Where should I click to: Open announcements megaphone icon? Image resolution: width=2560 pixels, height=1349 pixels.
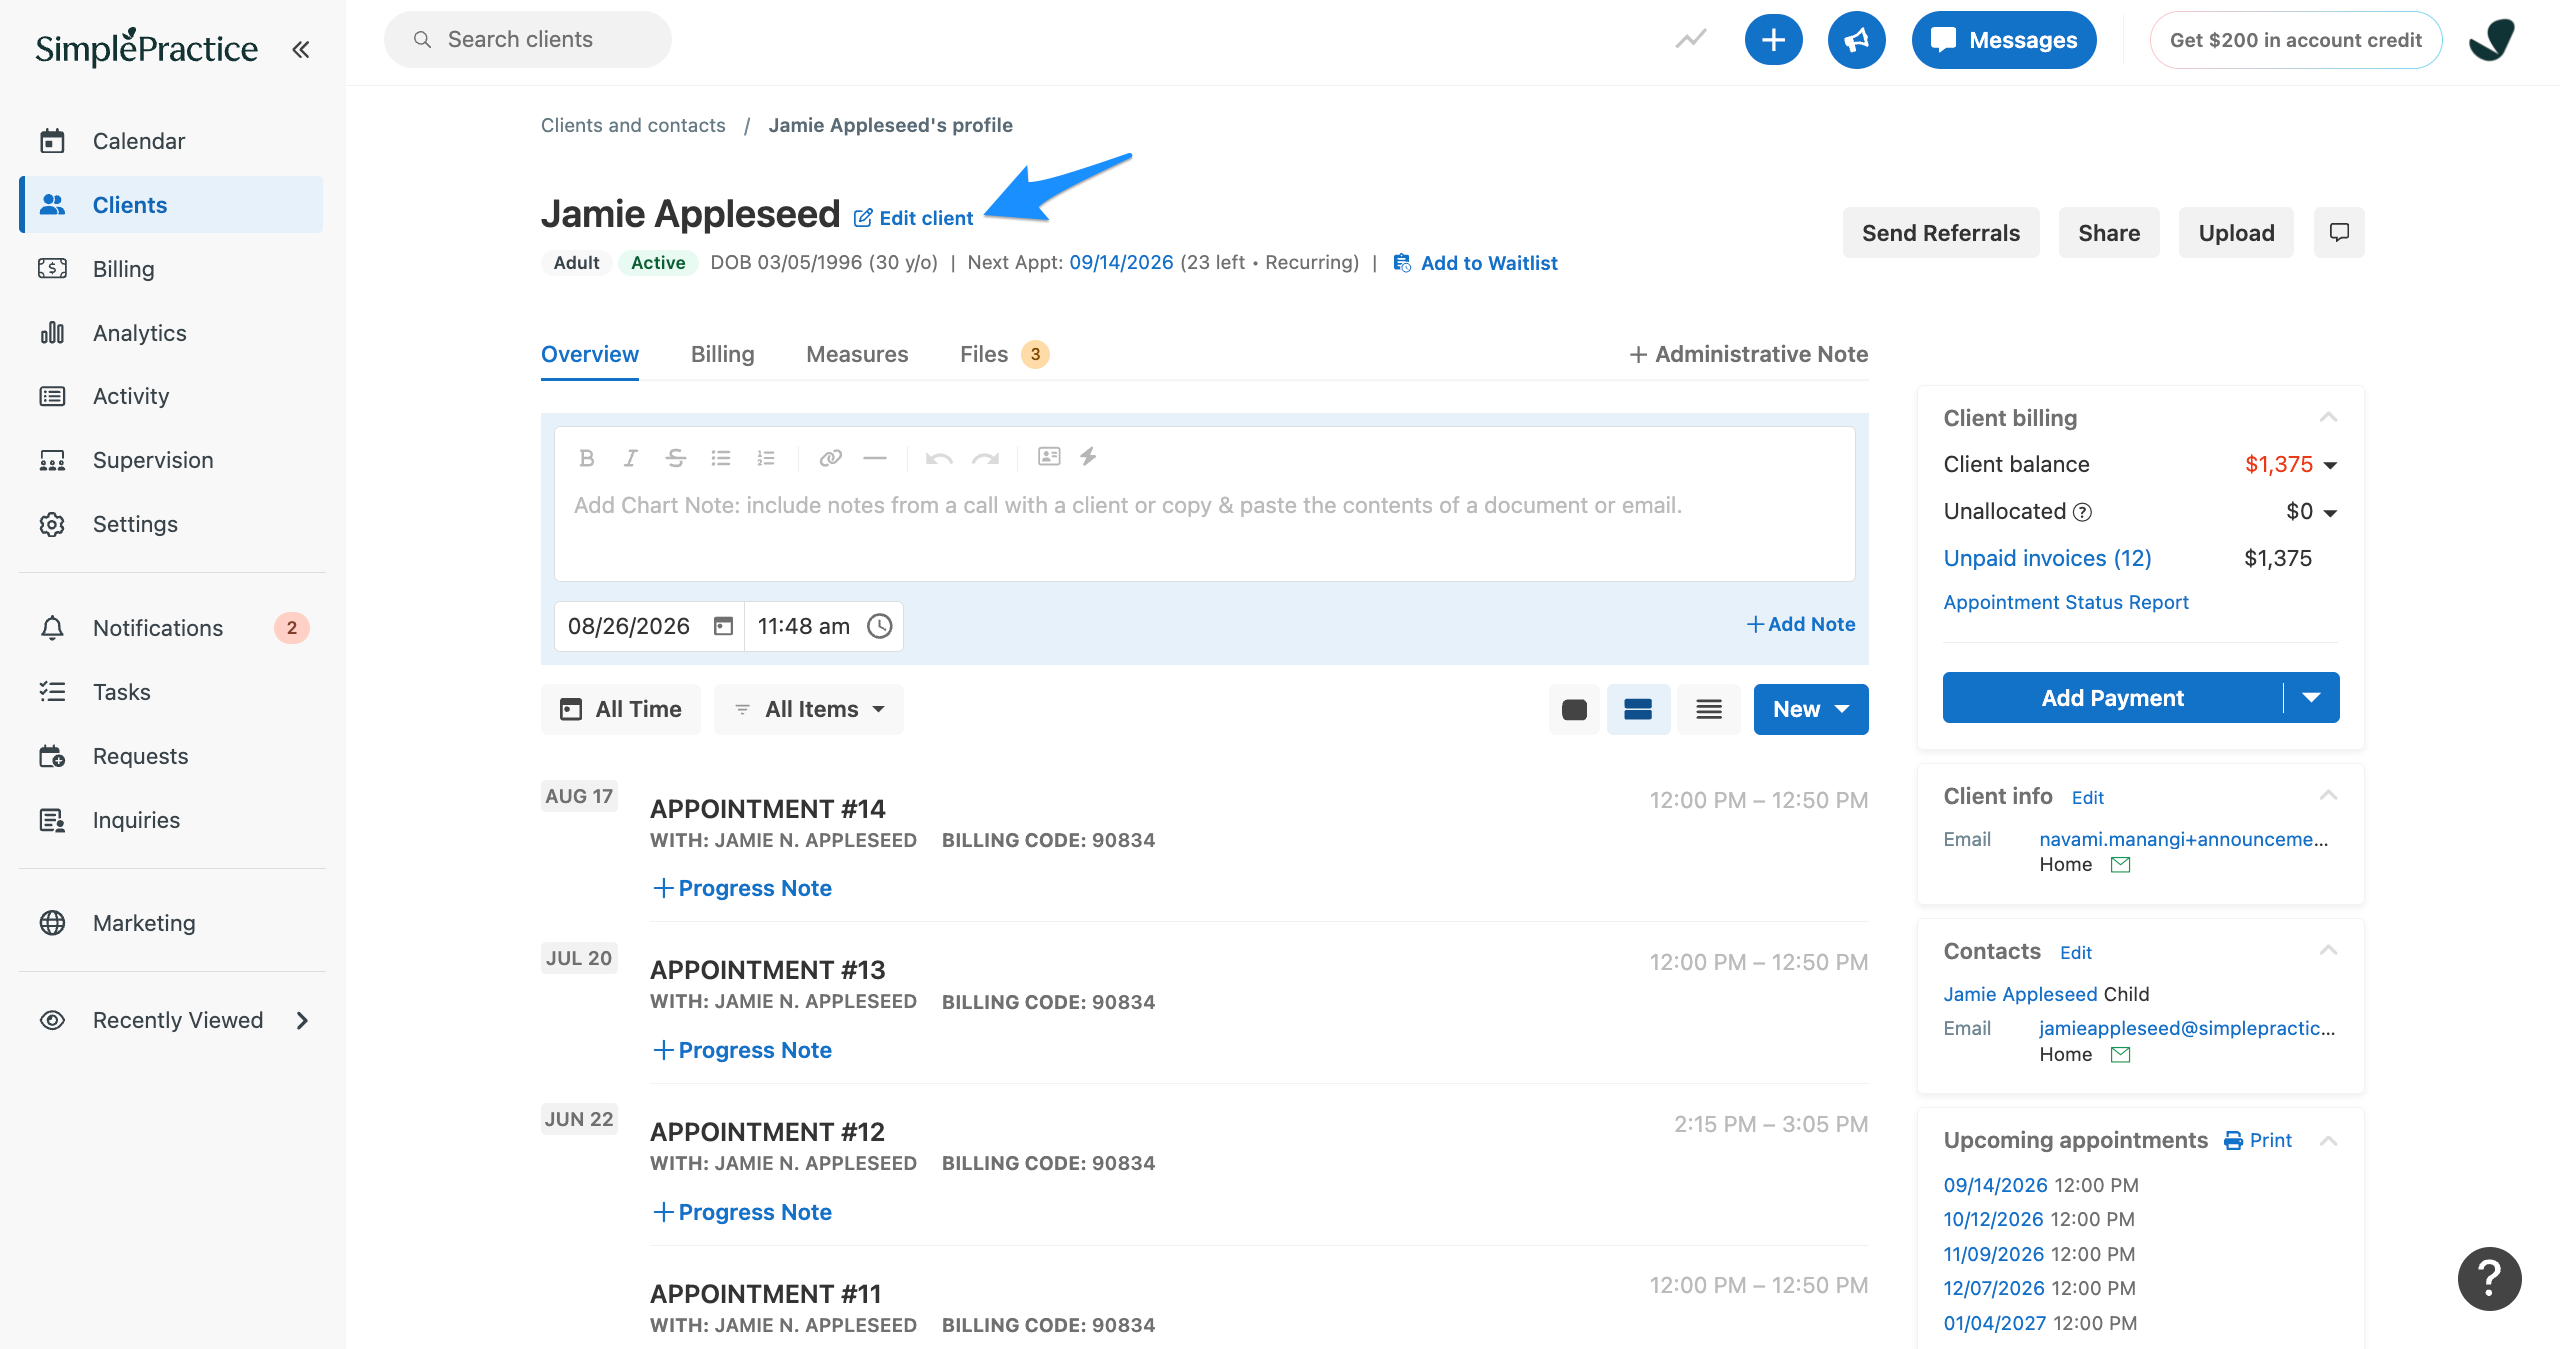point(1856,40)
